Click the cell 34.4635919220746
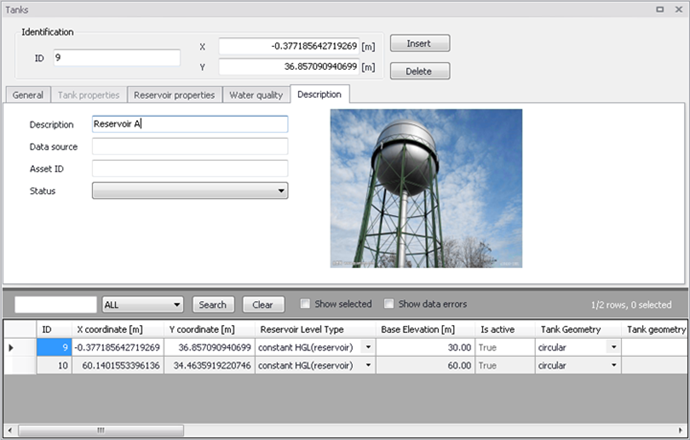This screenshot has width=690, height=440. coord(209,366)
